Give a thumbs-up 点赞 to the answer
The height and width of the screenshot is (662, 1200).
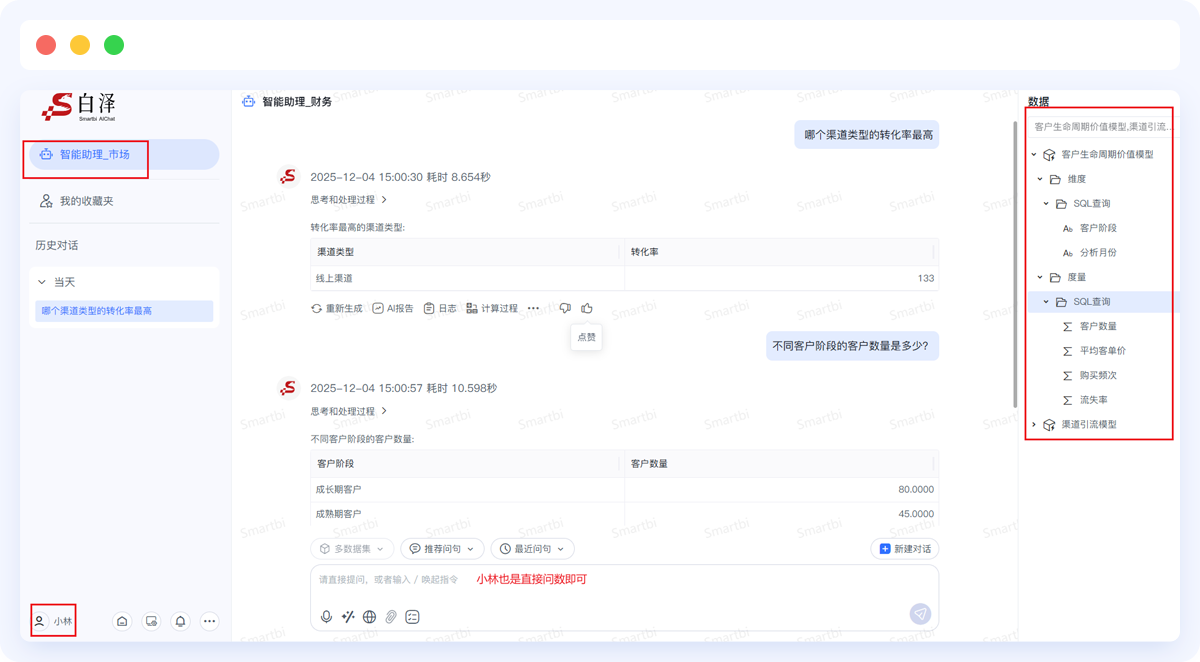click(x=586, y=308)
